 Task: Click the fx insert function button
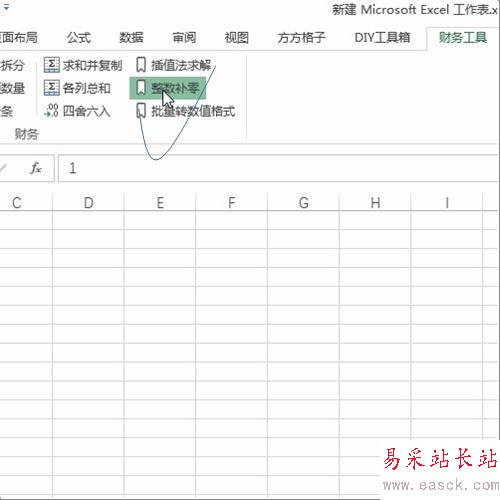coord(36,168)
